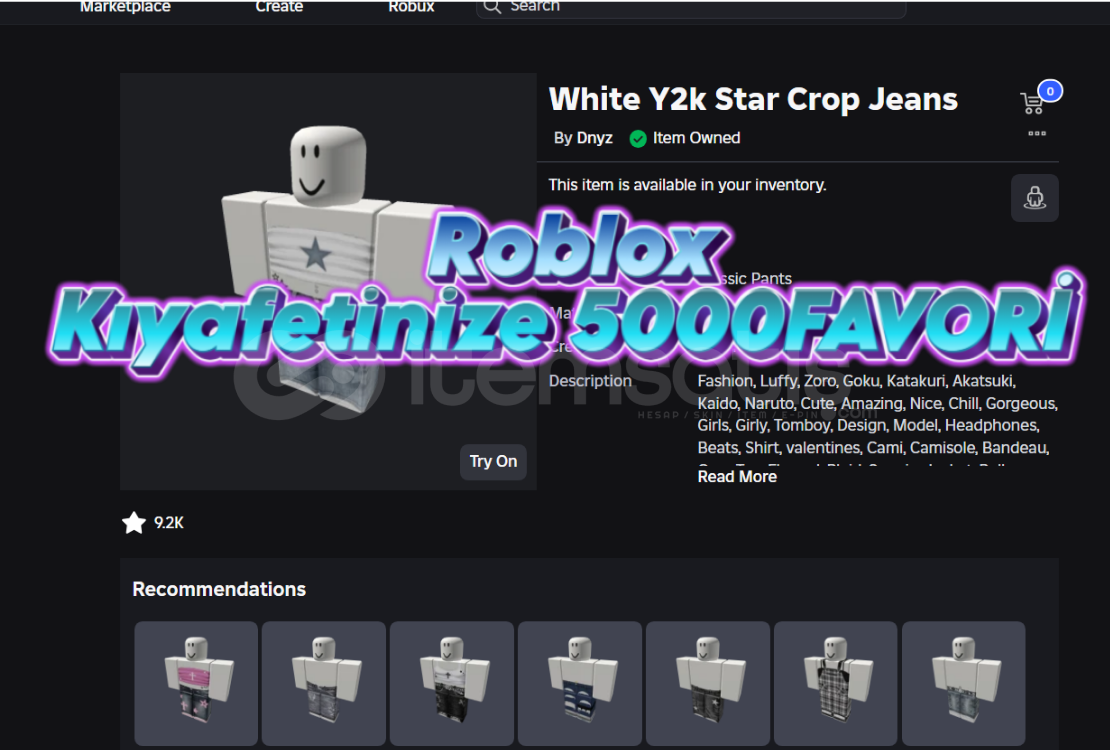
Task: Open the last recommendation with light jeans
Action: (963, 683)
